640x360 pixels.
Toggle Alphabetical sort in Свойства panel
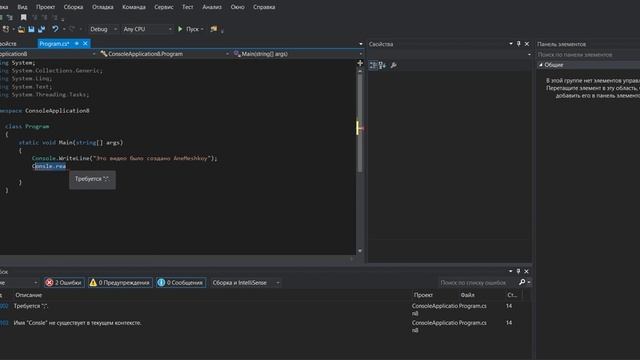(382, 65)
